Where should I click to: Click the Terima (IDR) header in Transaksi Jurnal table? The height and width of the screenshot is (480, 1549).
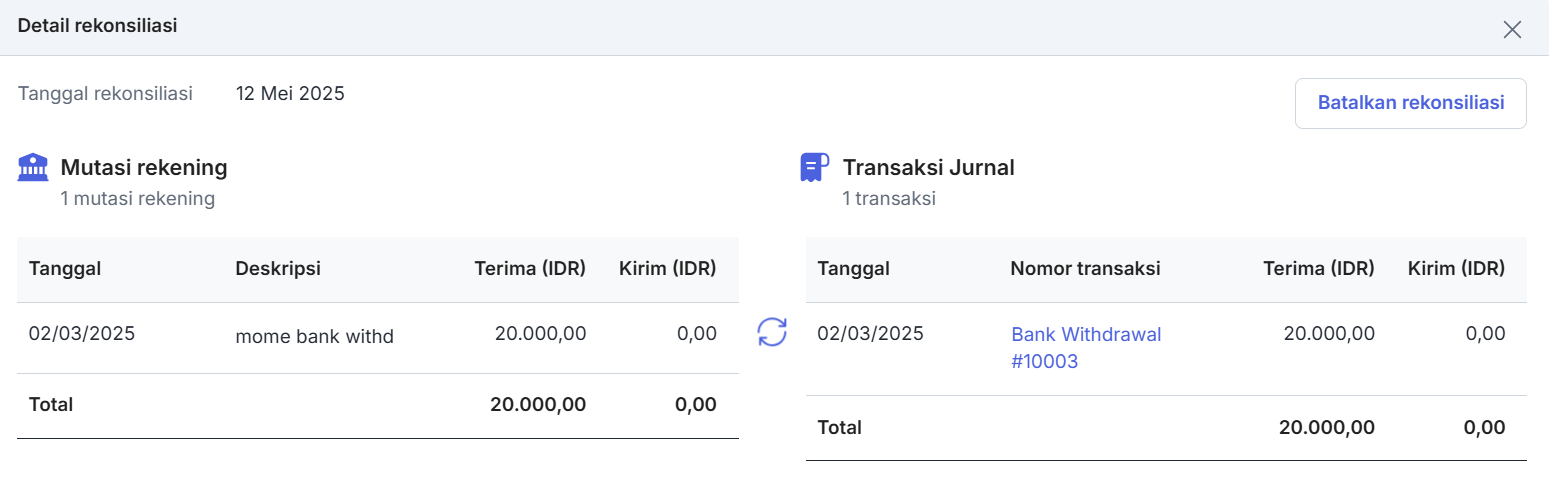[1319, 268]
